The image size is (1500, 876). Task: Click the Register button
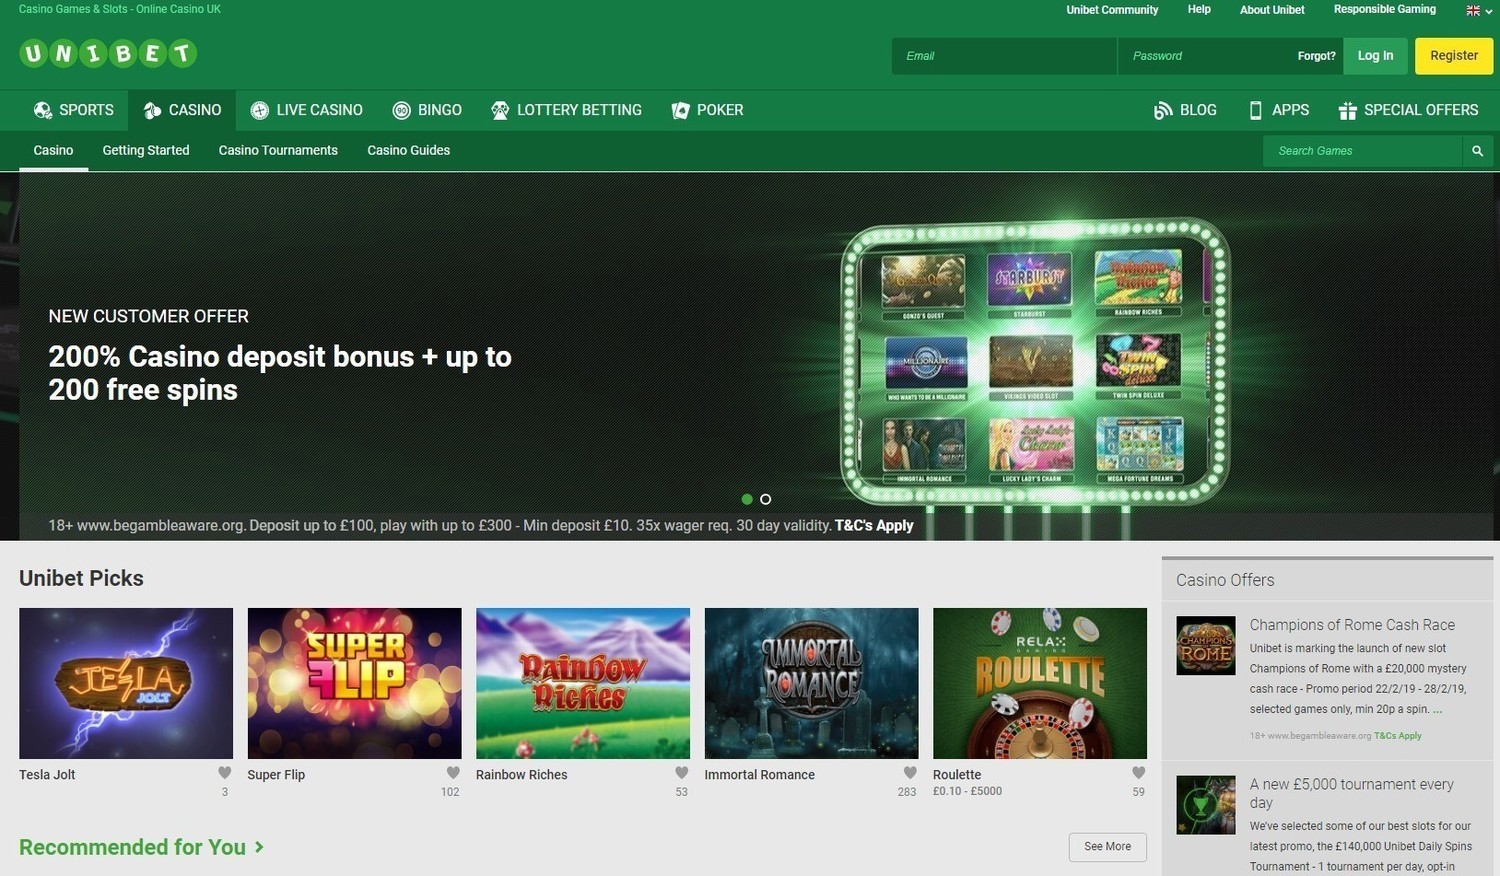pyautogui.click(x=1454, y=56)
